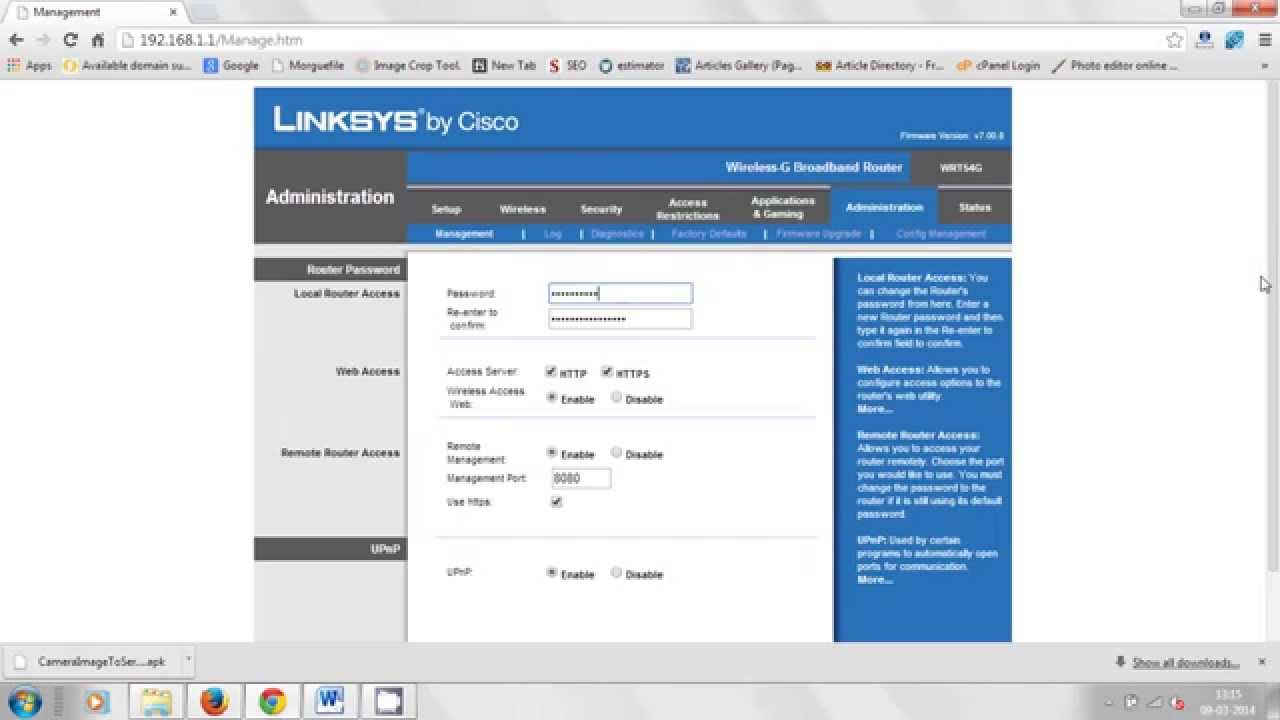The image size is (1280, 720).
Task: Open the Status tab
Action: tap(974, 208)
